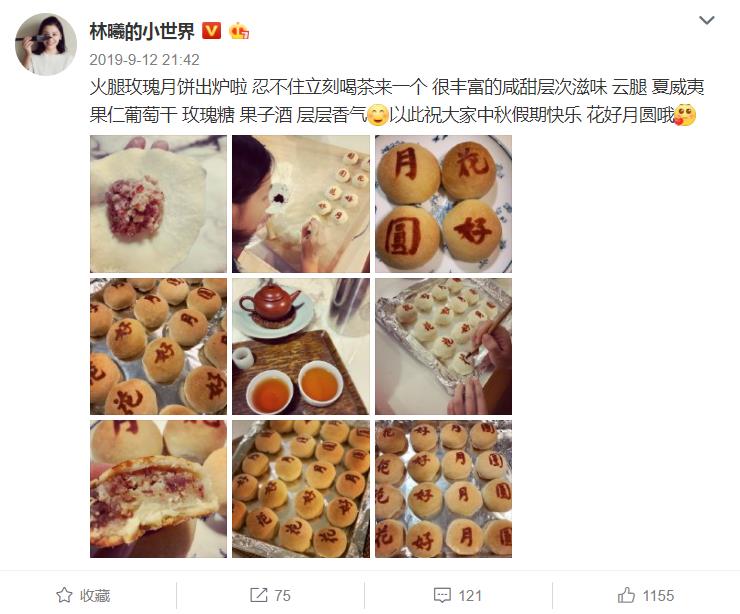Click the crown membership badge icon
740x614 pixels.
pyautogui.click(x=239, y=31)
